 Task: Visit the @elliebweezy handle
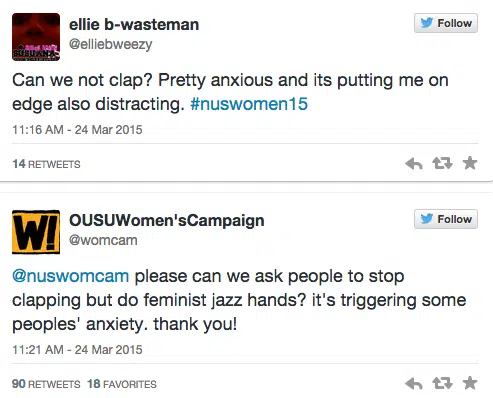pyautogui.click(x=110, y=44)
